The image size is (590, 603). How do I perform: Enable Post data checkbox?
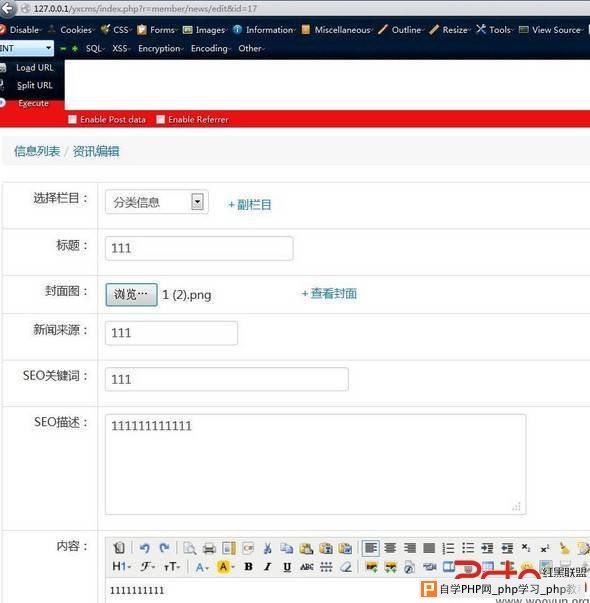click(72, 120)
